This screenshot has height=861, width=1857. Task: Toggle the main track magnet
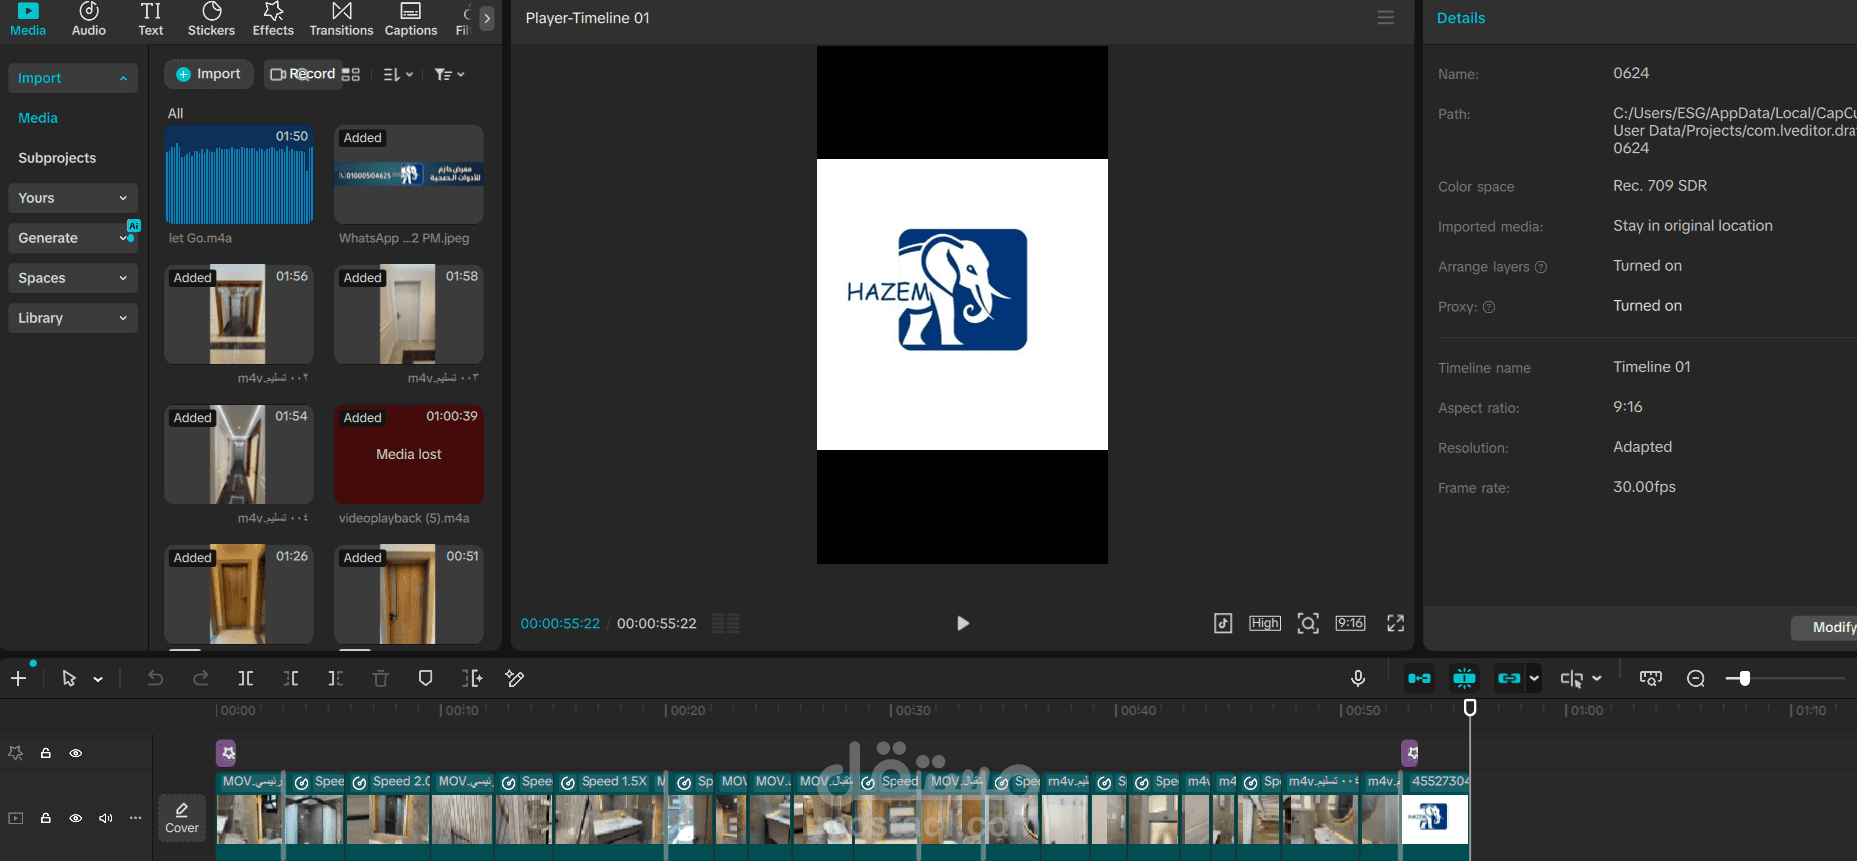point(1419,678)
